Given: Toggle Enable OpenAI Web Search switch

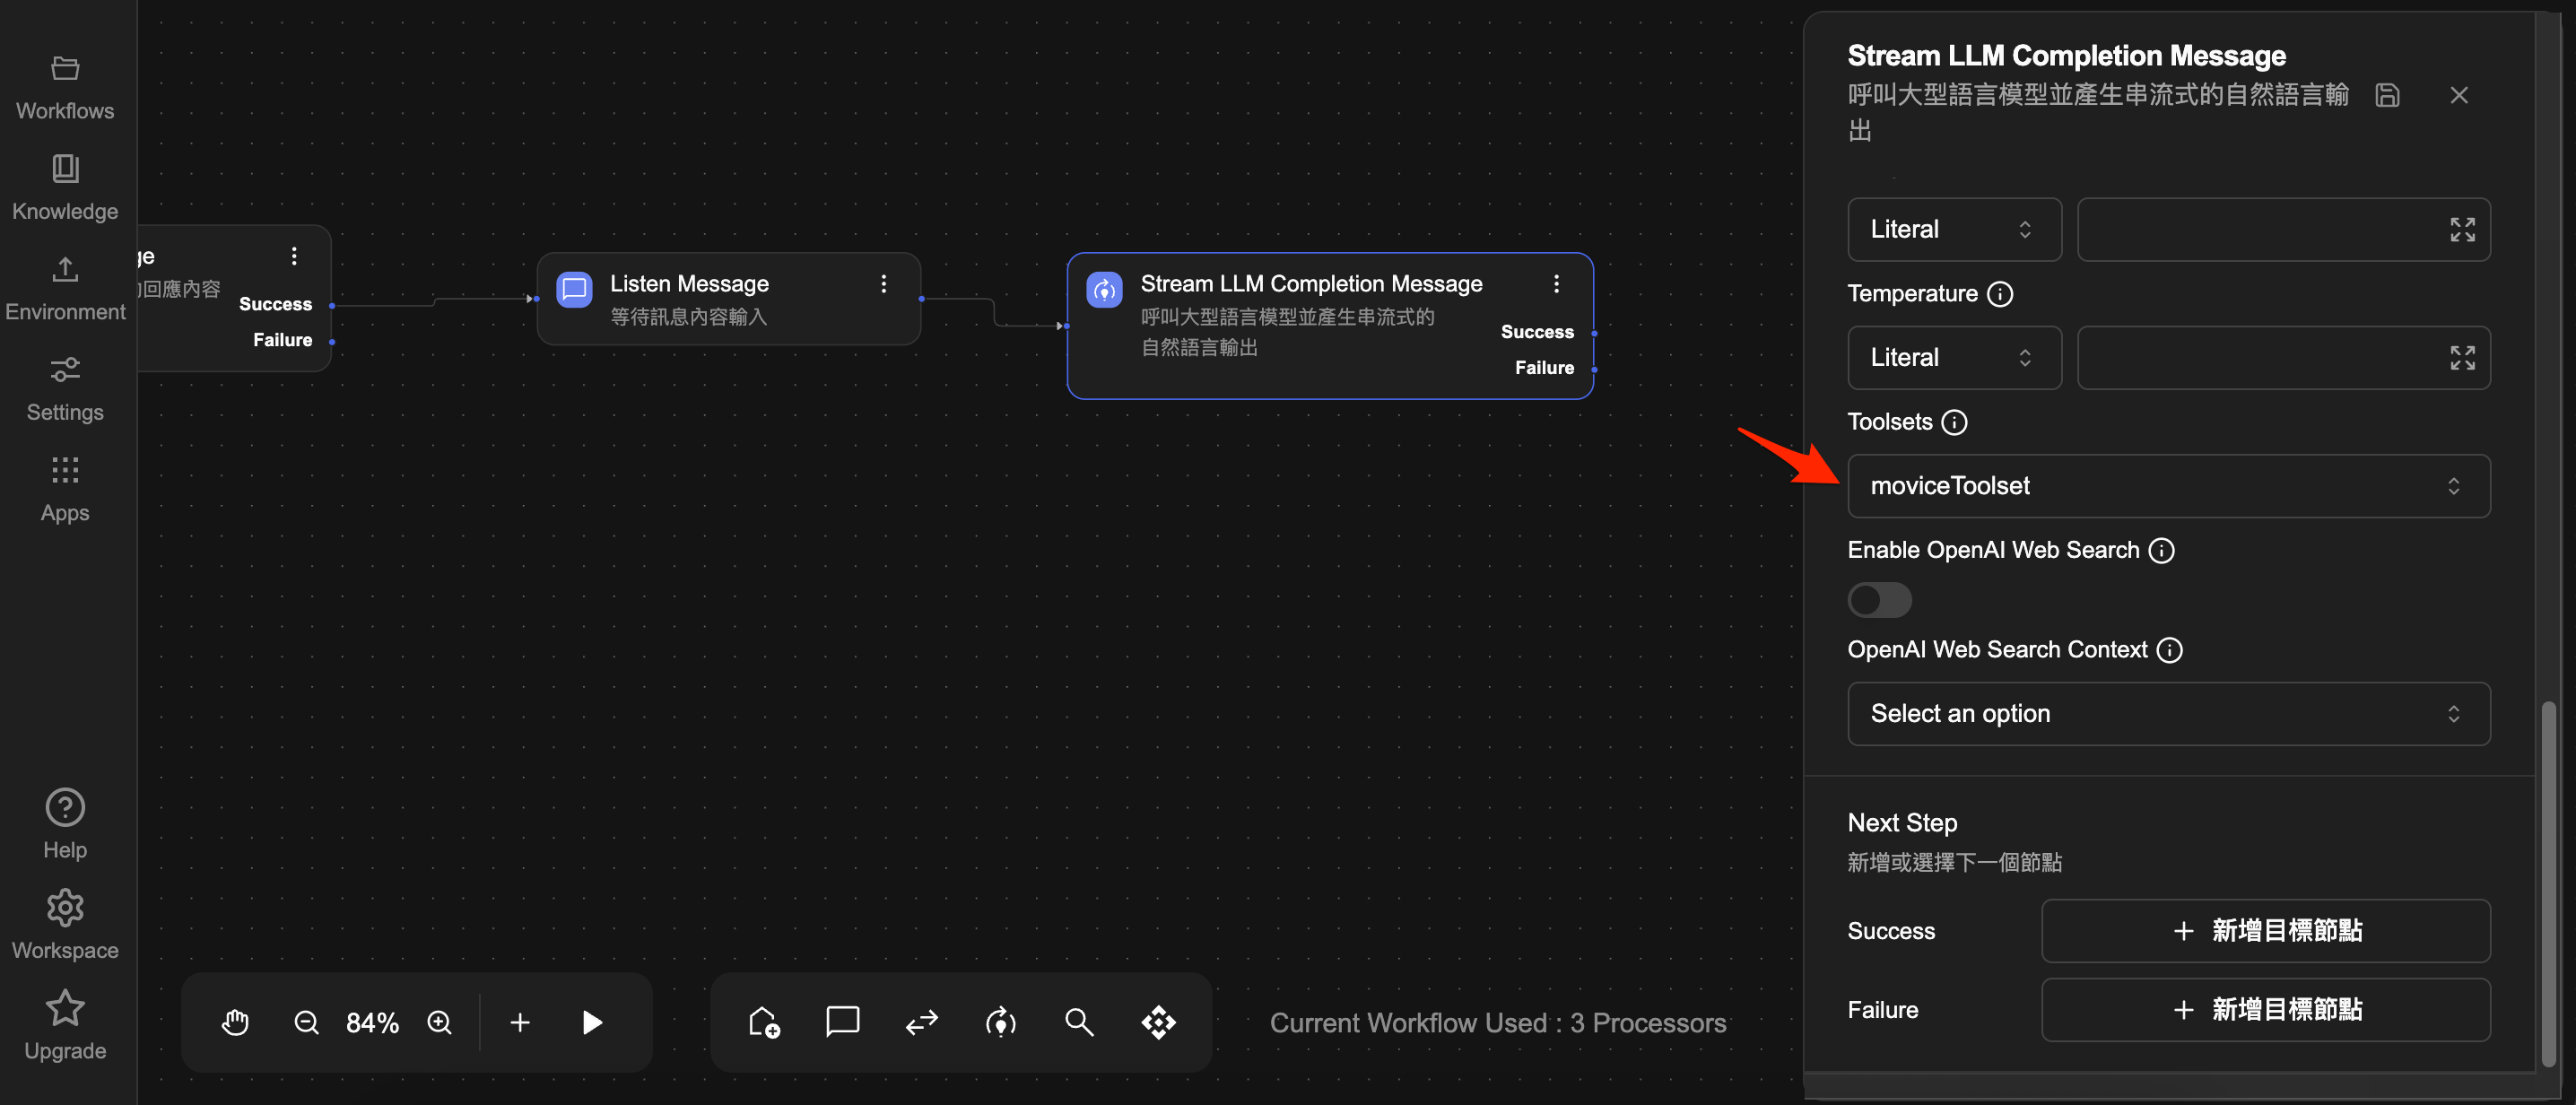Looking at the screenshot, I should 1879,600.
